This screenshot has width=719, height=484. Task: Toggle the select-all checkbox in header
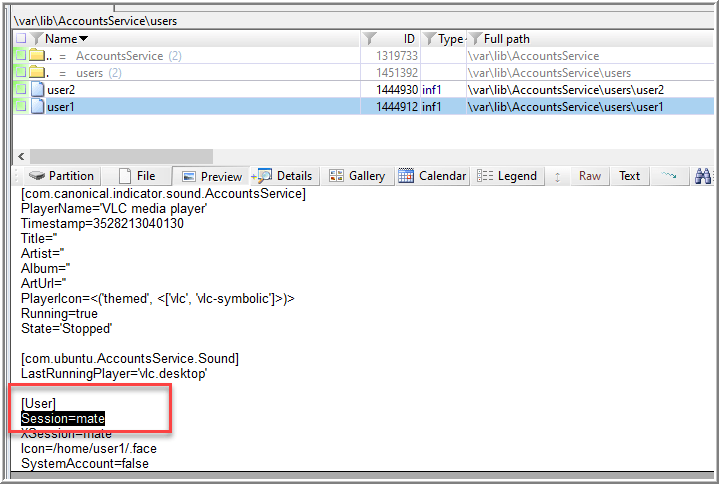click(20, 39)
